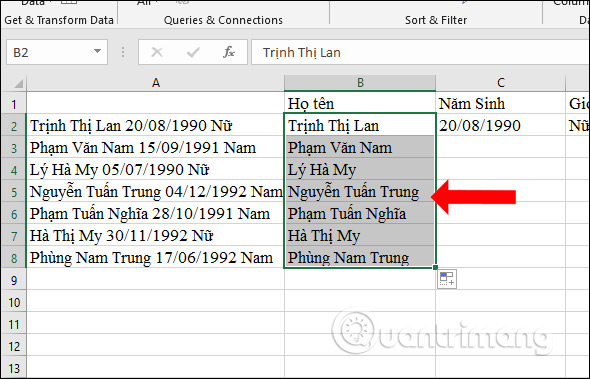
Task: Expand the Name Box dropdown arrow
Action: (x=97, y=52)
